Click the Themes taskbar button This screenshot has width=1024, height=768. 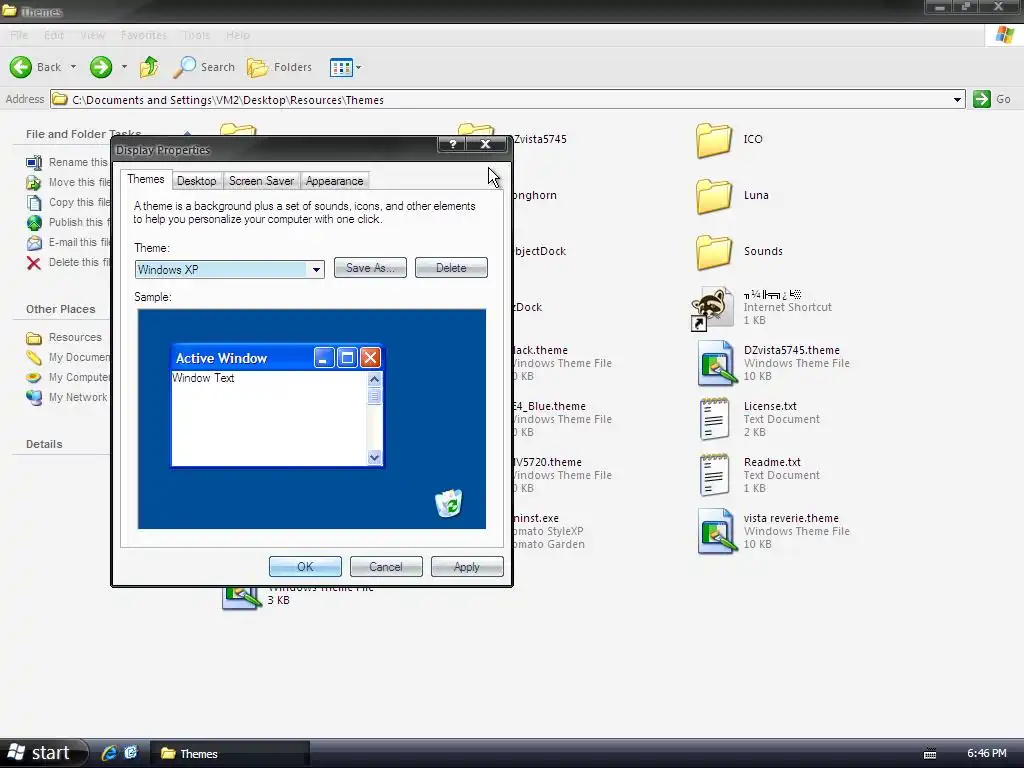(229, 754)
